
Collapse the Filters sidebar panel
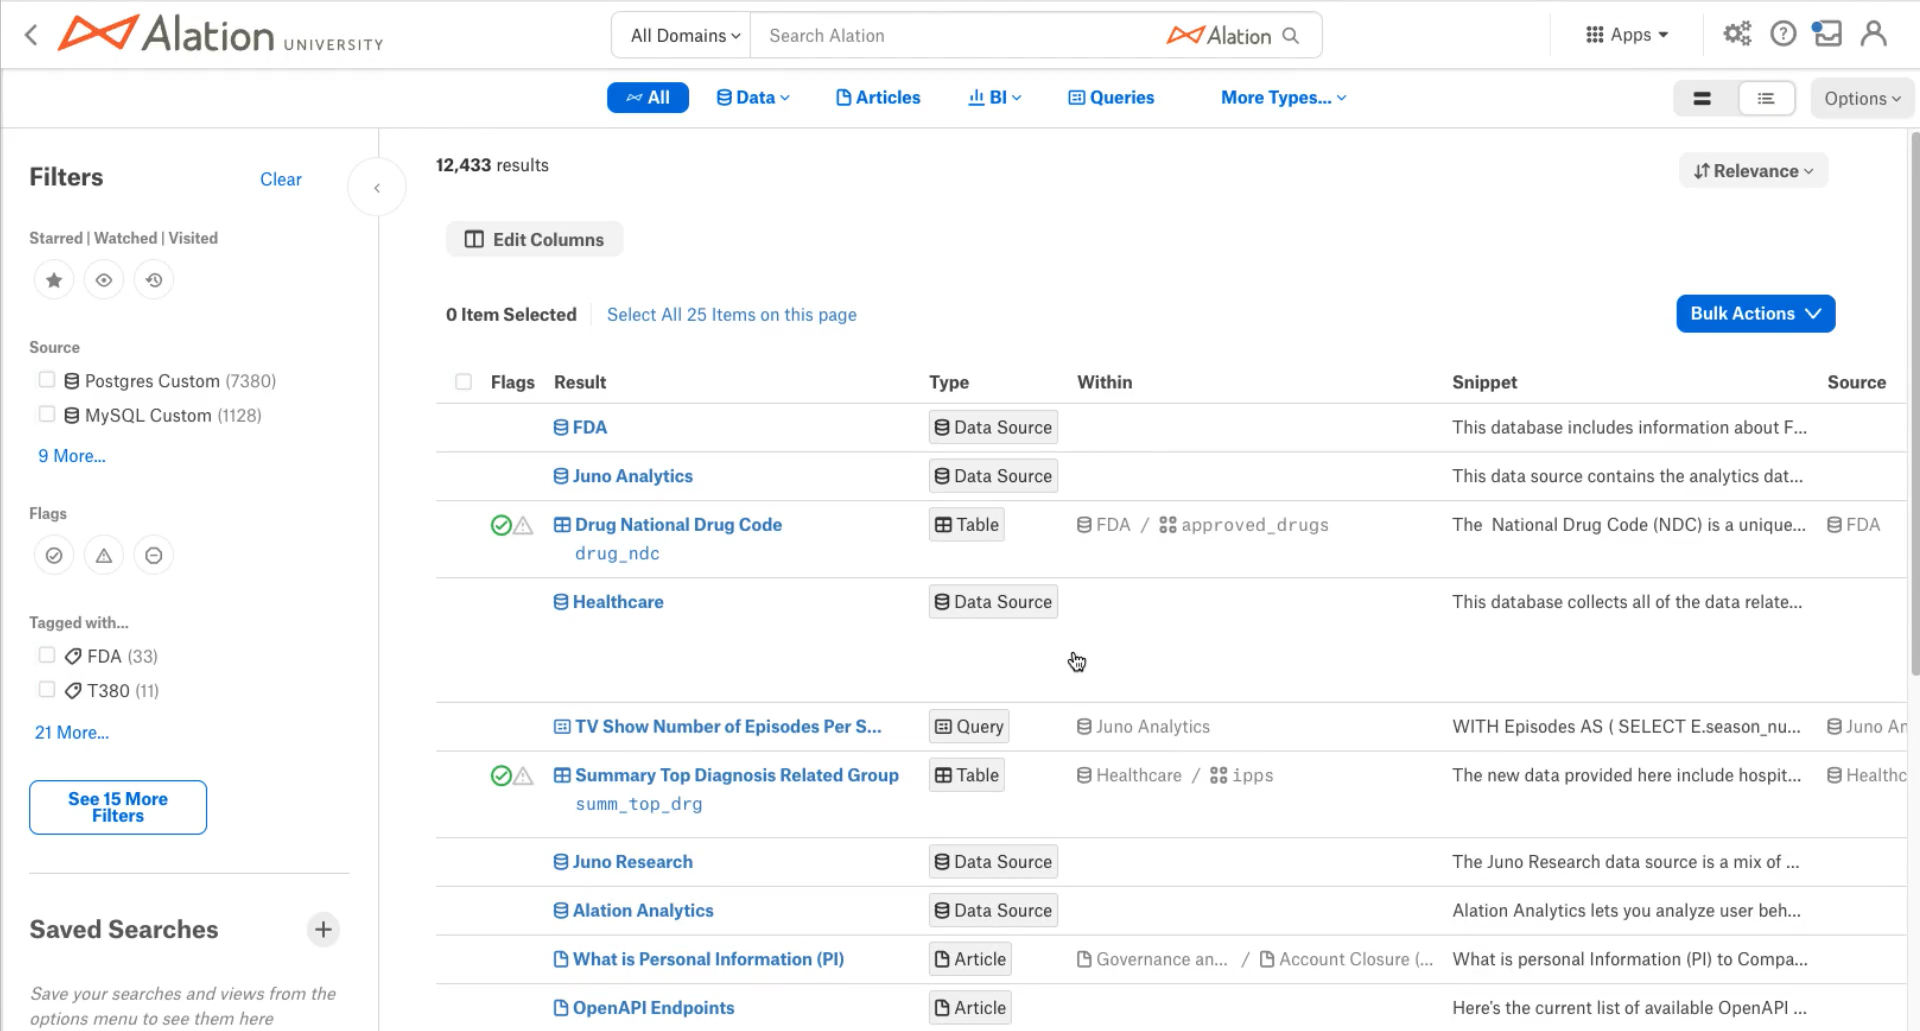tap(377, 187)
